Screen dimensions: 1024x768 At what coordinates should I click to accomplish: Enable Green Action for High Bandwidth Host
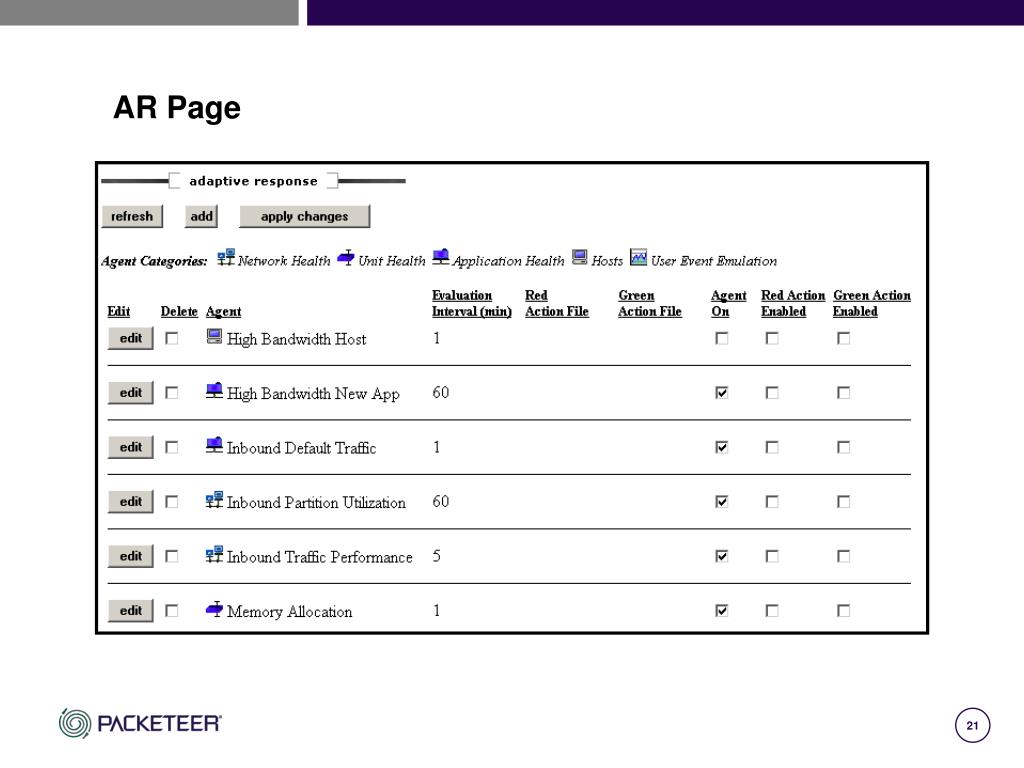click(x=844, y=338)
